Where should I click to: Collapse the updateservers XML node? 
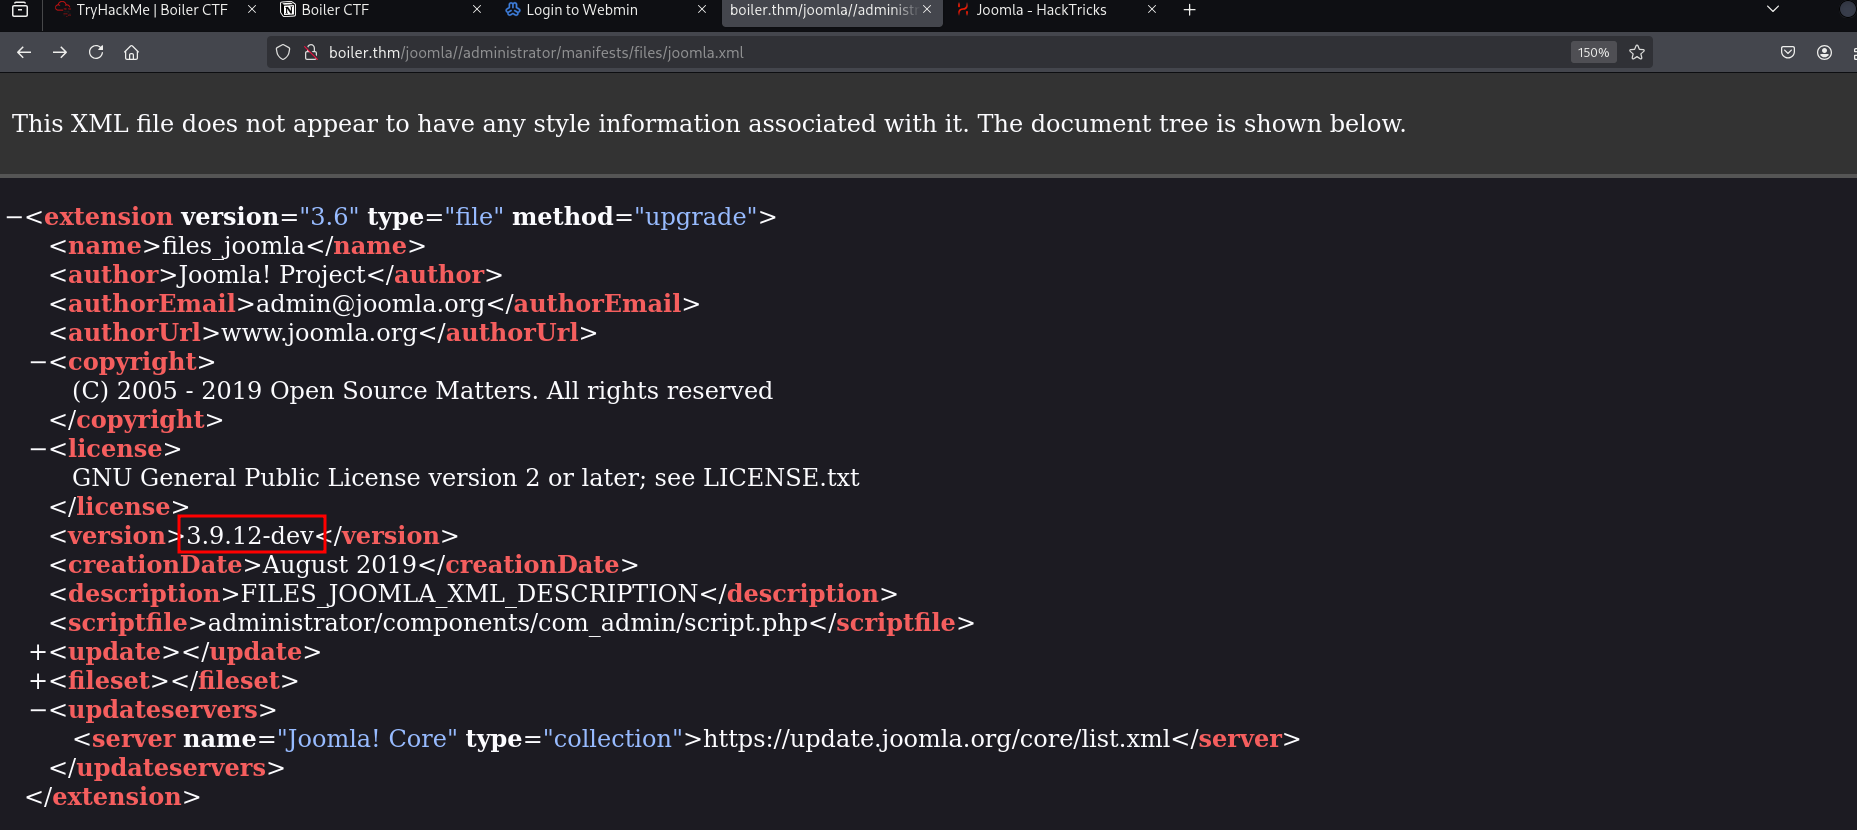point(38,710)
